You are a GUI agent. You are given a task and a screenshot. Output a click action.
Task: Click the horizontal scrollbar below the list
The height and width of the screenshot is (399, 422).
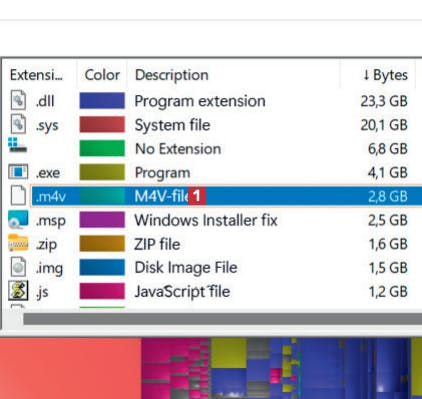click(223, 319)
